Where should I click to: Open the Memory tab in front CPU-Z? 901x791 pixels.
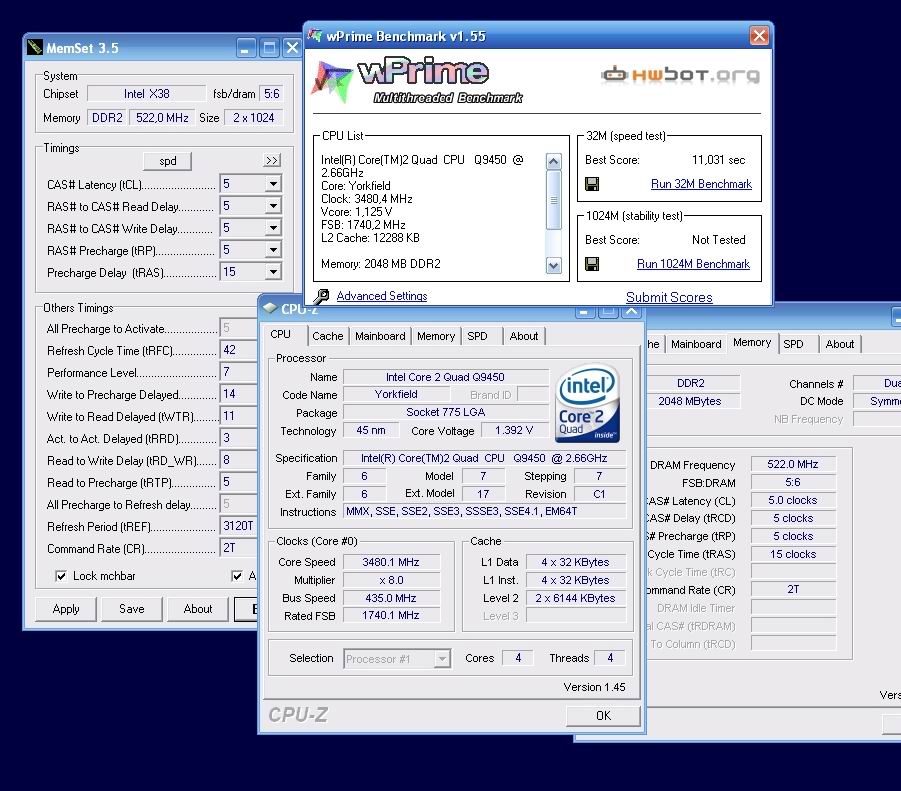pos(436,336)
